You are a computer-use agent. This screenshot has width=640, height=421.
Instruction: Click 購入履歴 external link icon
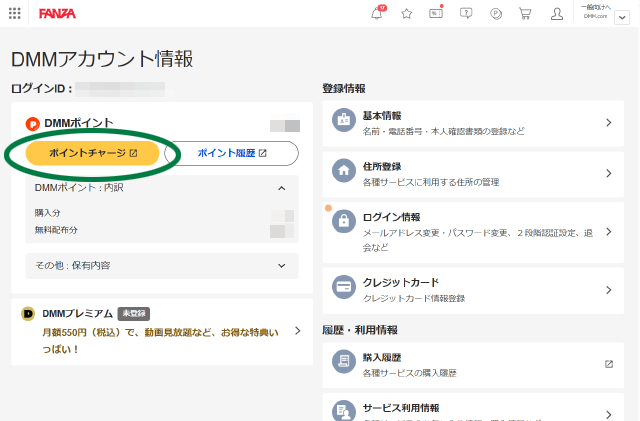pos(609,364)
